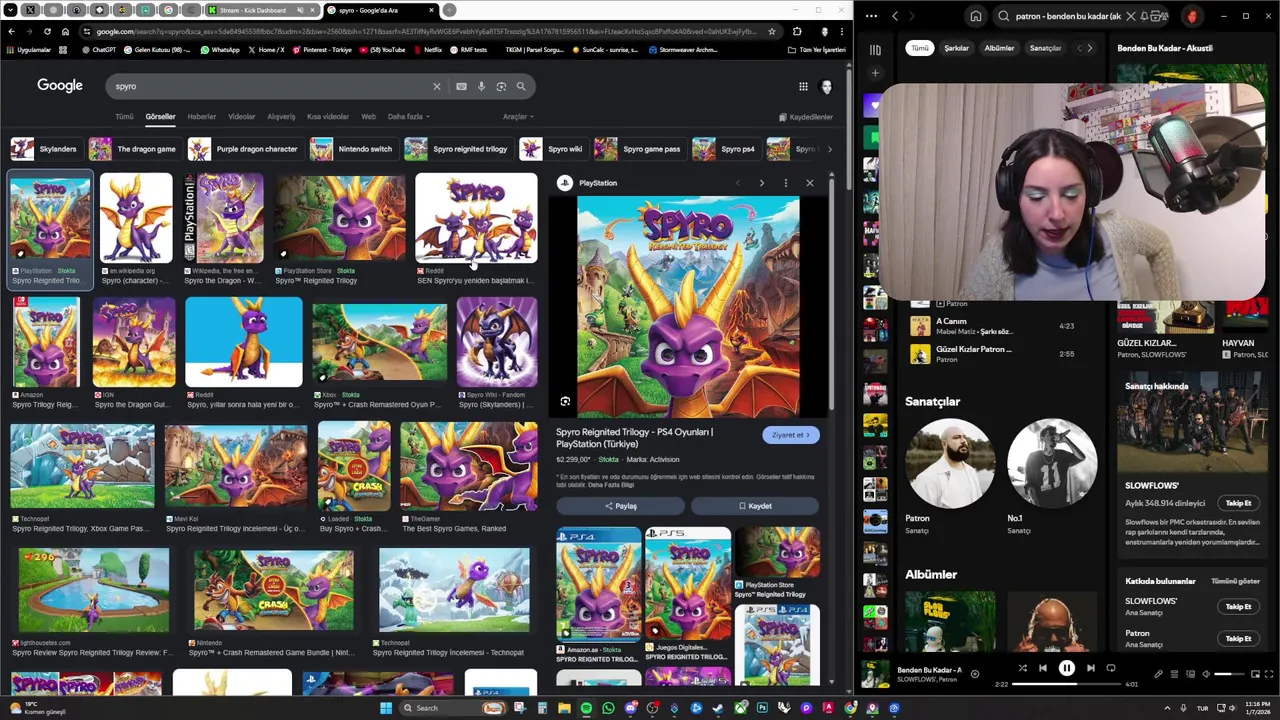Go to Spotify home

[976, 16]
